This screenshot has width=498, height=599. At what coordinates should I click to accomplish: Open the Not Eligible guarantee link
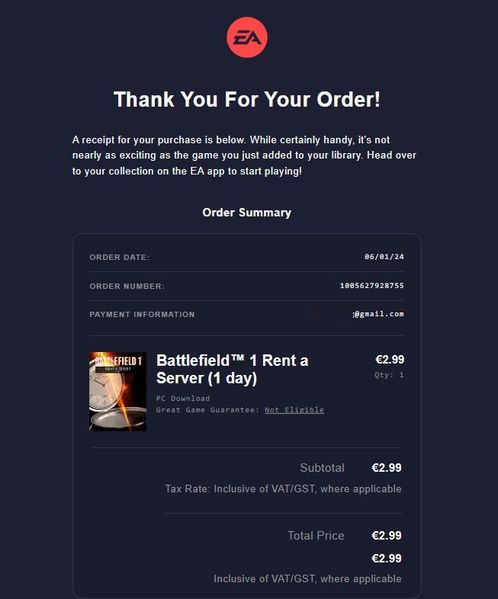294,410
